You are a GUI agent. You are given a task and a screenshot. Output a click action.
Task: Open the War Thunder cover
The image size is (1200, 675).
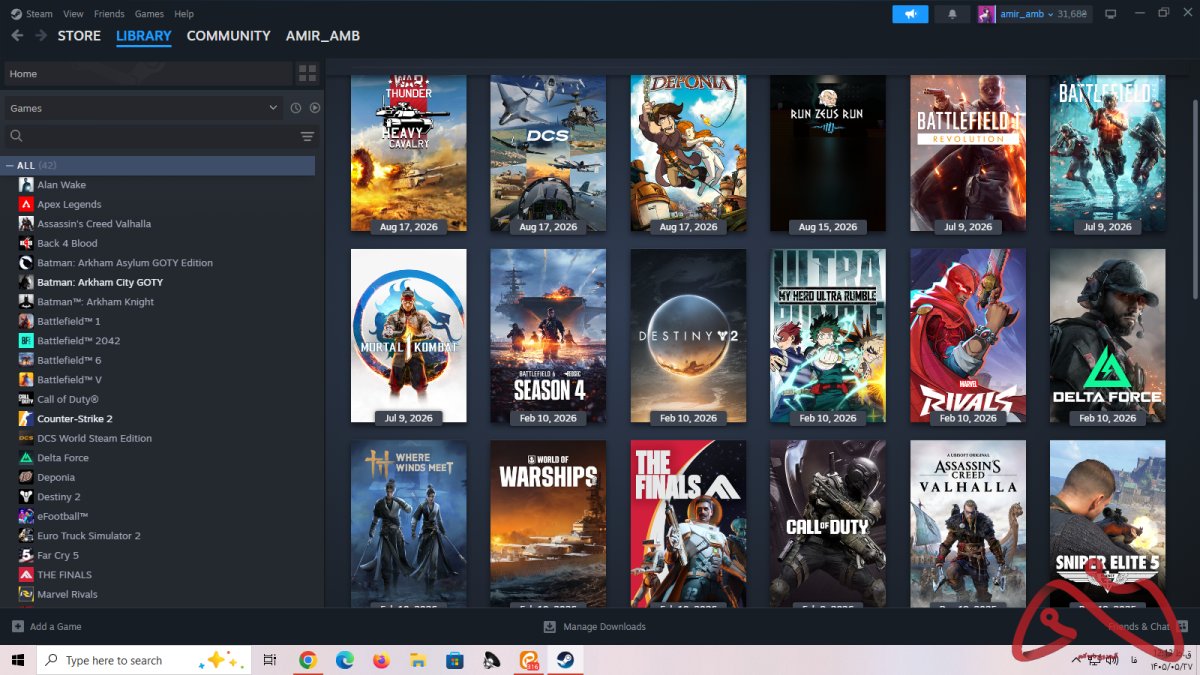coord(408,154)
